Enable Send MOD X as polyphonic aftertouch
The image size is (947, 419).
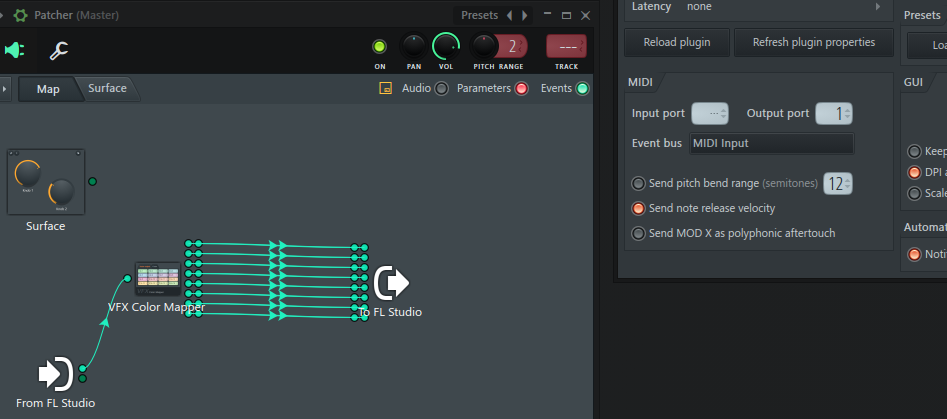[638, 233]
